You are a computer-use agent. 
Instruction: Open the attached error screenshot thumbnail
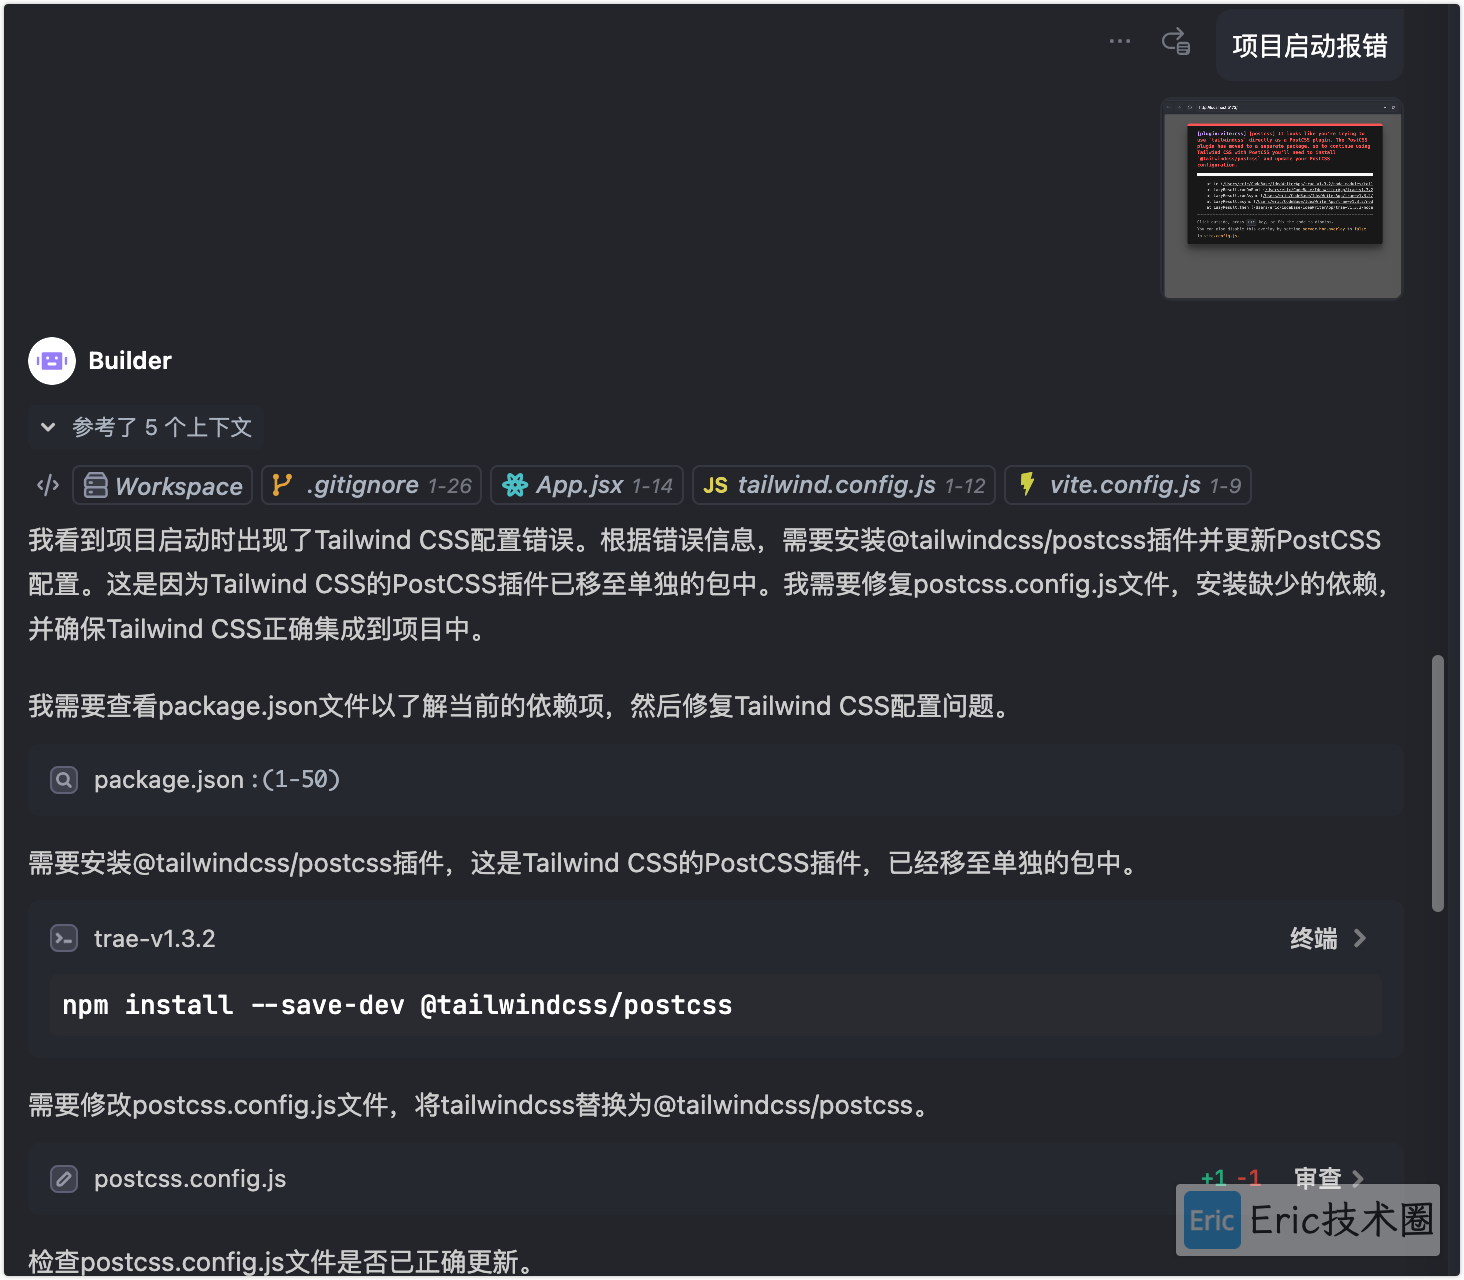1282,198
